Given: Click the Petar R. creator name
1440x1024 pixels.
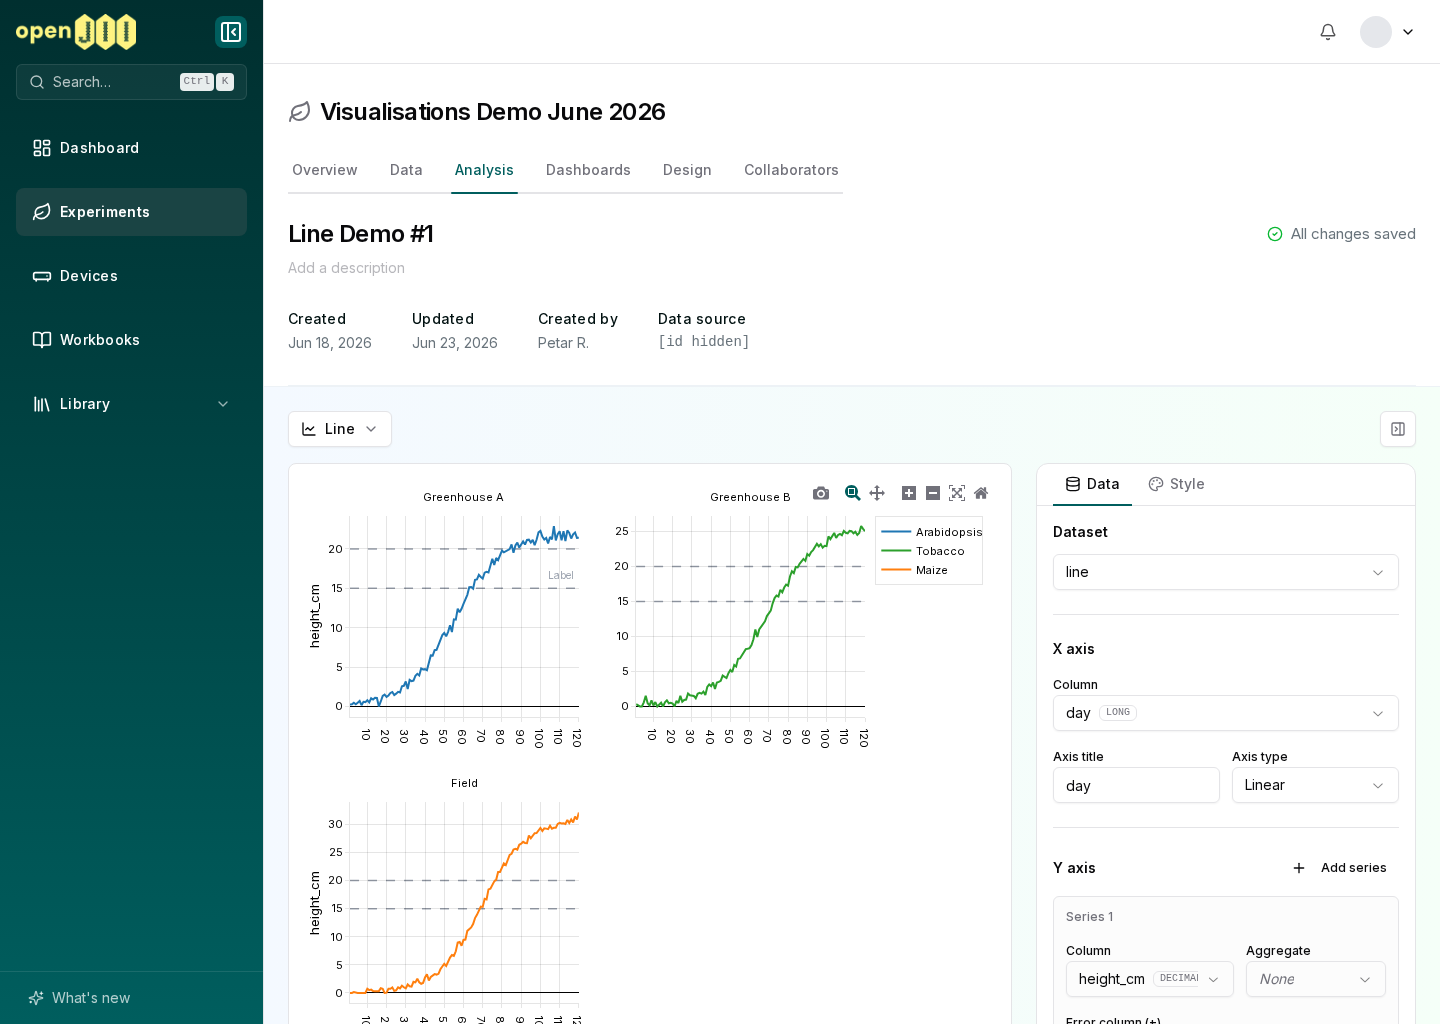Looking at the screenshot, I should tap(563, 343).
